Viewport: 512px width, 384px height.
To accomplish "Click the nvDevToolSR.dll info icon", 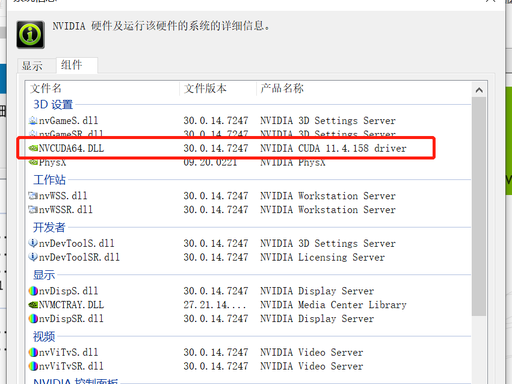I will [33, 257].
